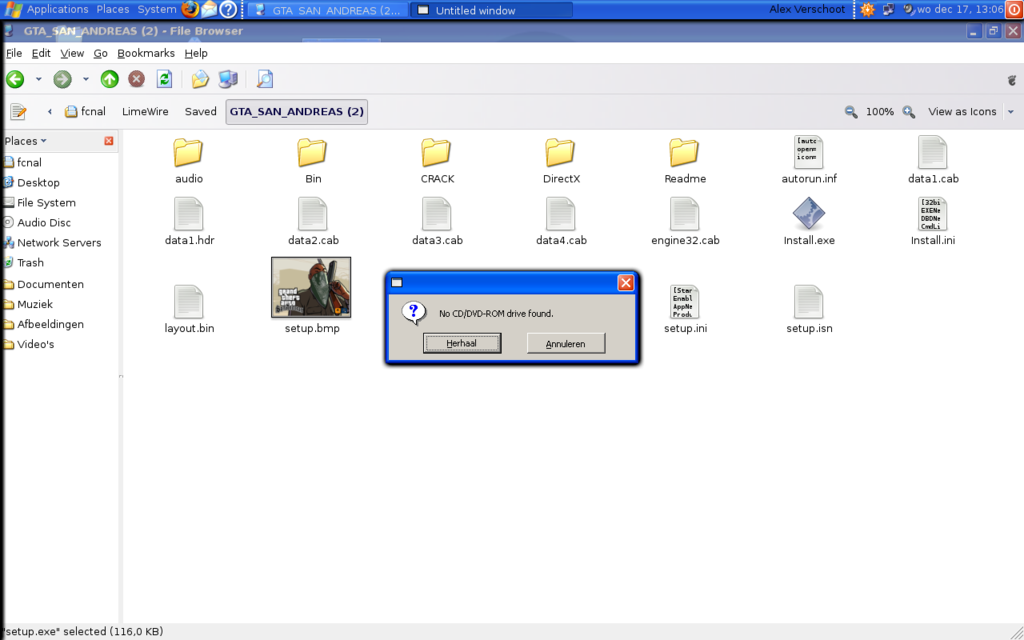Click the Up one level icon
The image size is (1024, 640).
pos(109,78)
